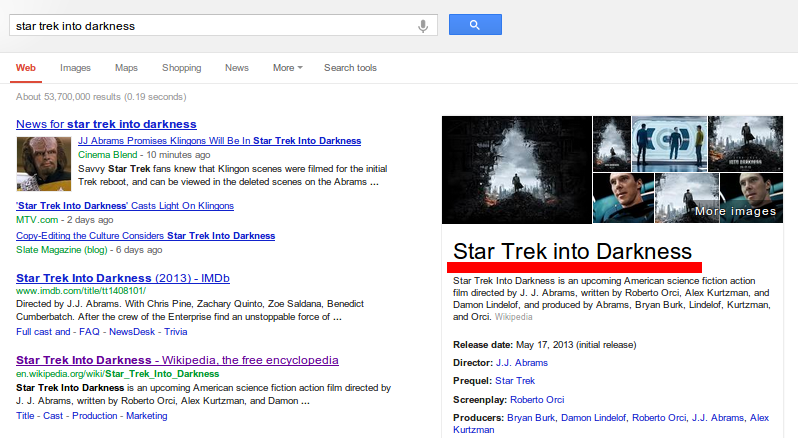
Task: Switch to the Images tab
Action: [75, 68]
